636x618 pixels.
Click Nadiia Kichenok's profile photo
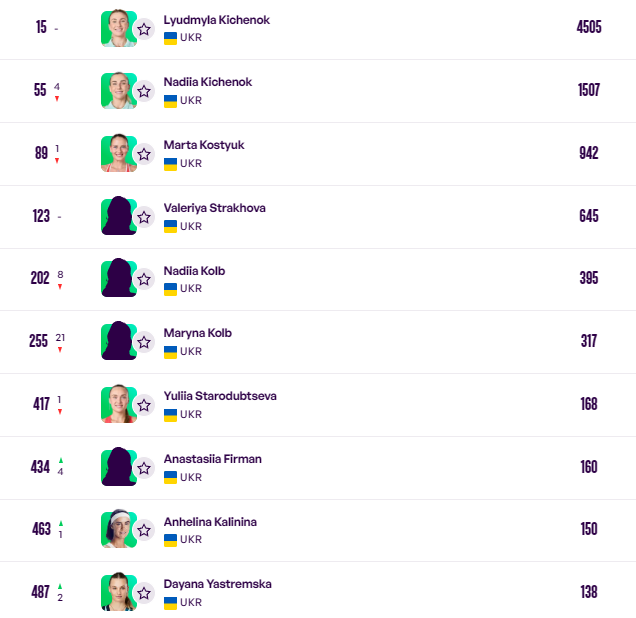[119, 91]
